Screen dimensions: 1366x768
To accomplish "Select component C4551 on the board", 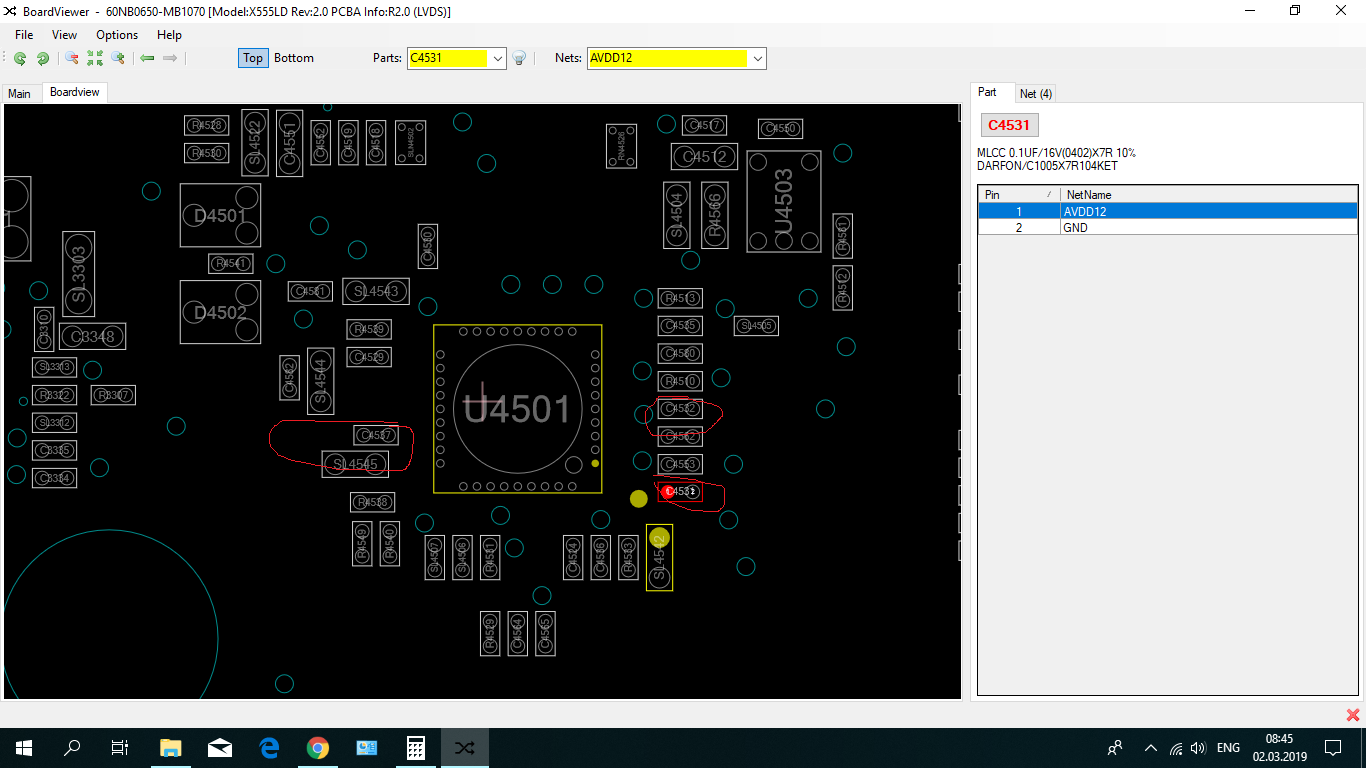I will (x=289, y=143).
